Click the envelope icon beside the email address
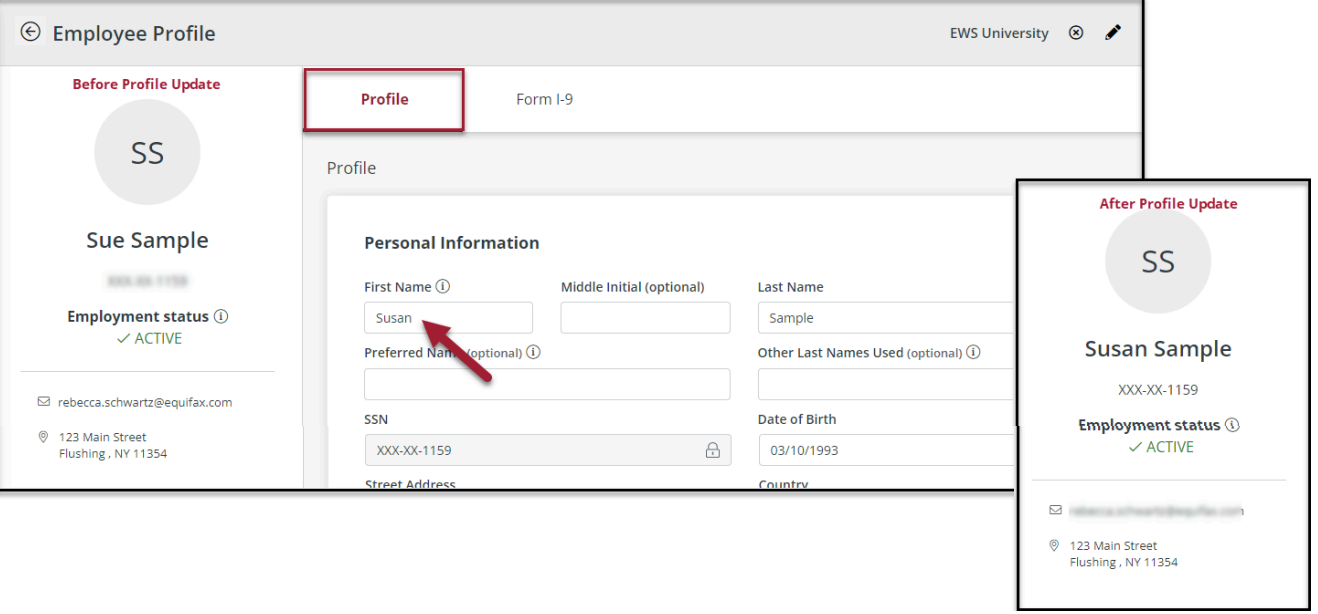Viewport: 1318px width, 614px height. pyautogui.click(x=42, y=402)
